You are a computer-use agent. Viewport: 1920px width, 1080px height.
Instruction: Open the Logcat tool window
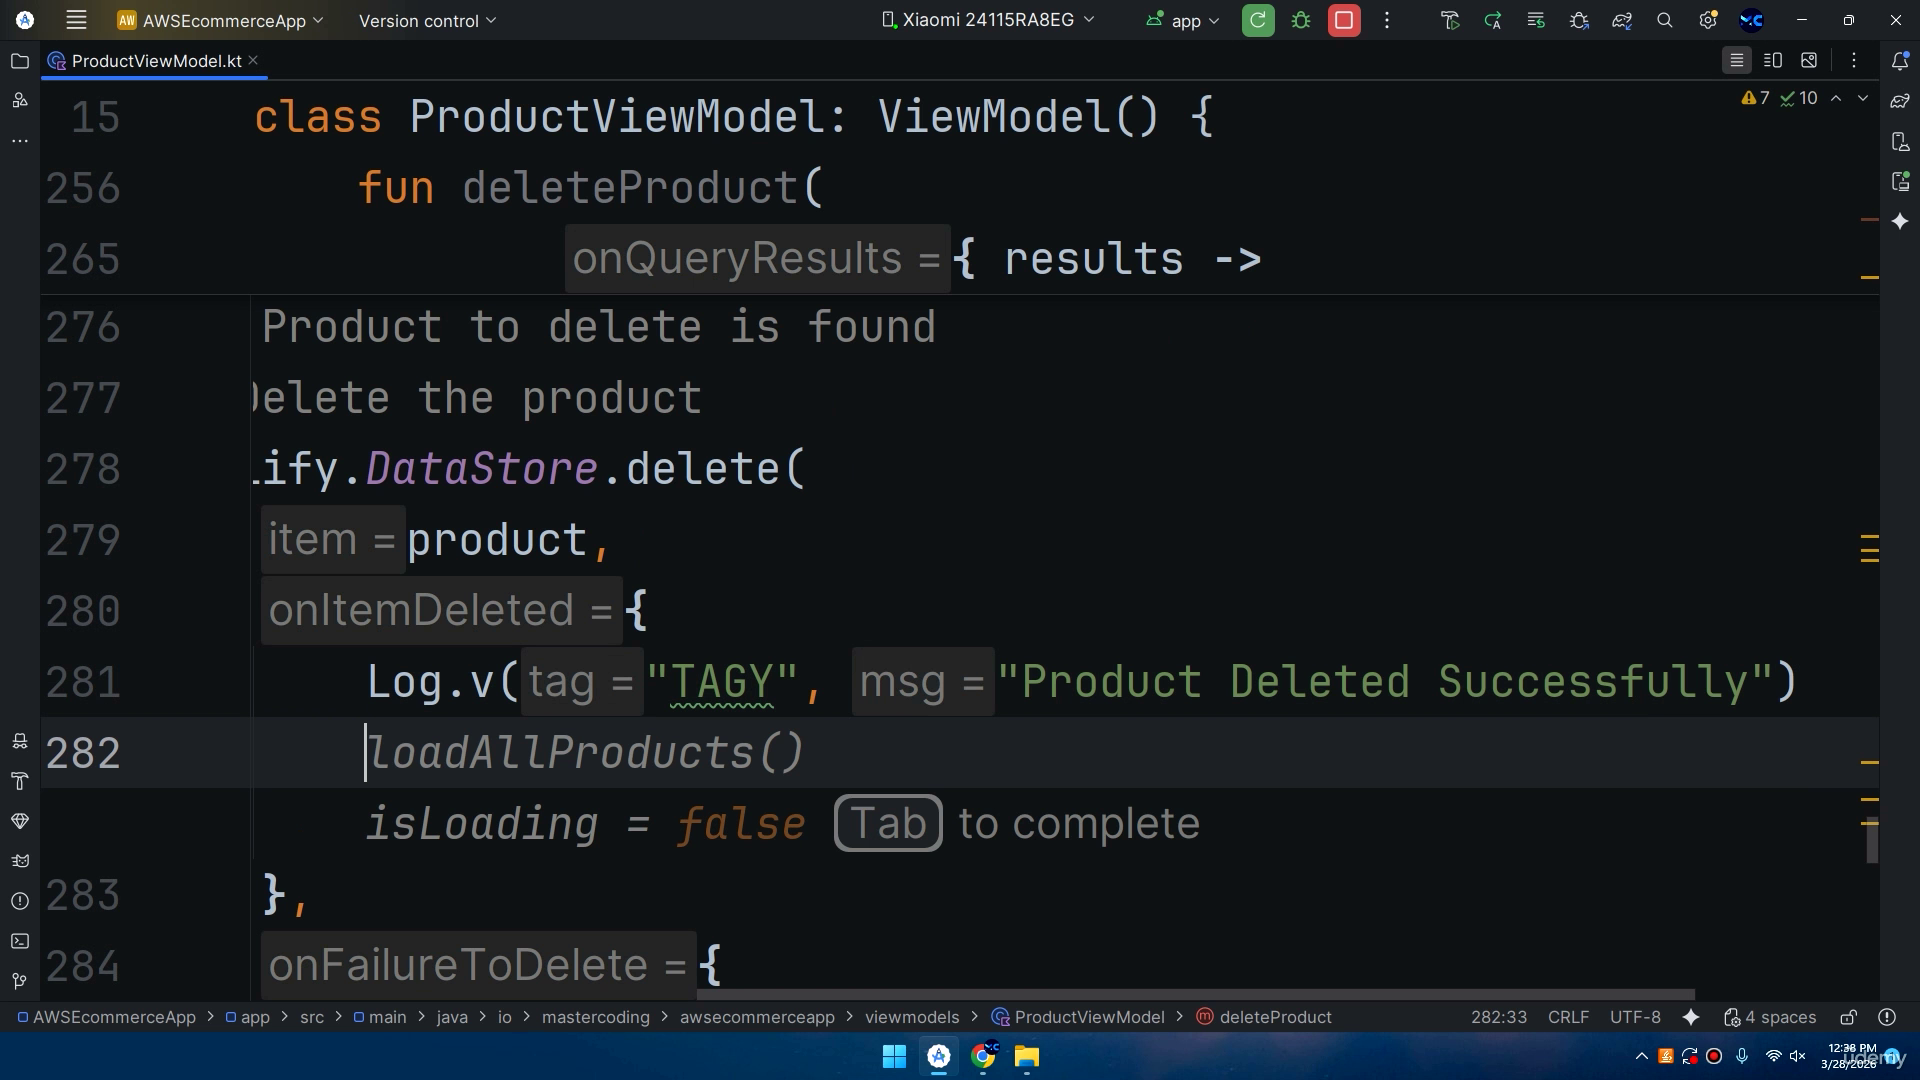tap(19, 861)
